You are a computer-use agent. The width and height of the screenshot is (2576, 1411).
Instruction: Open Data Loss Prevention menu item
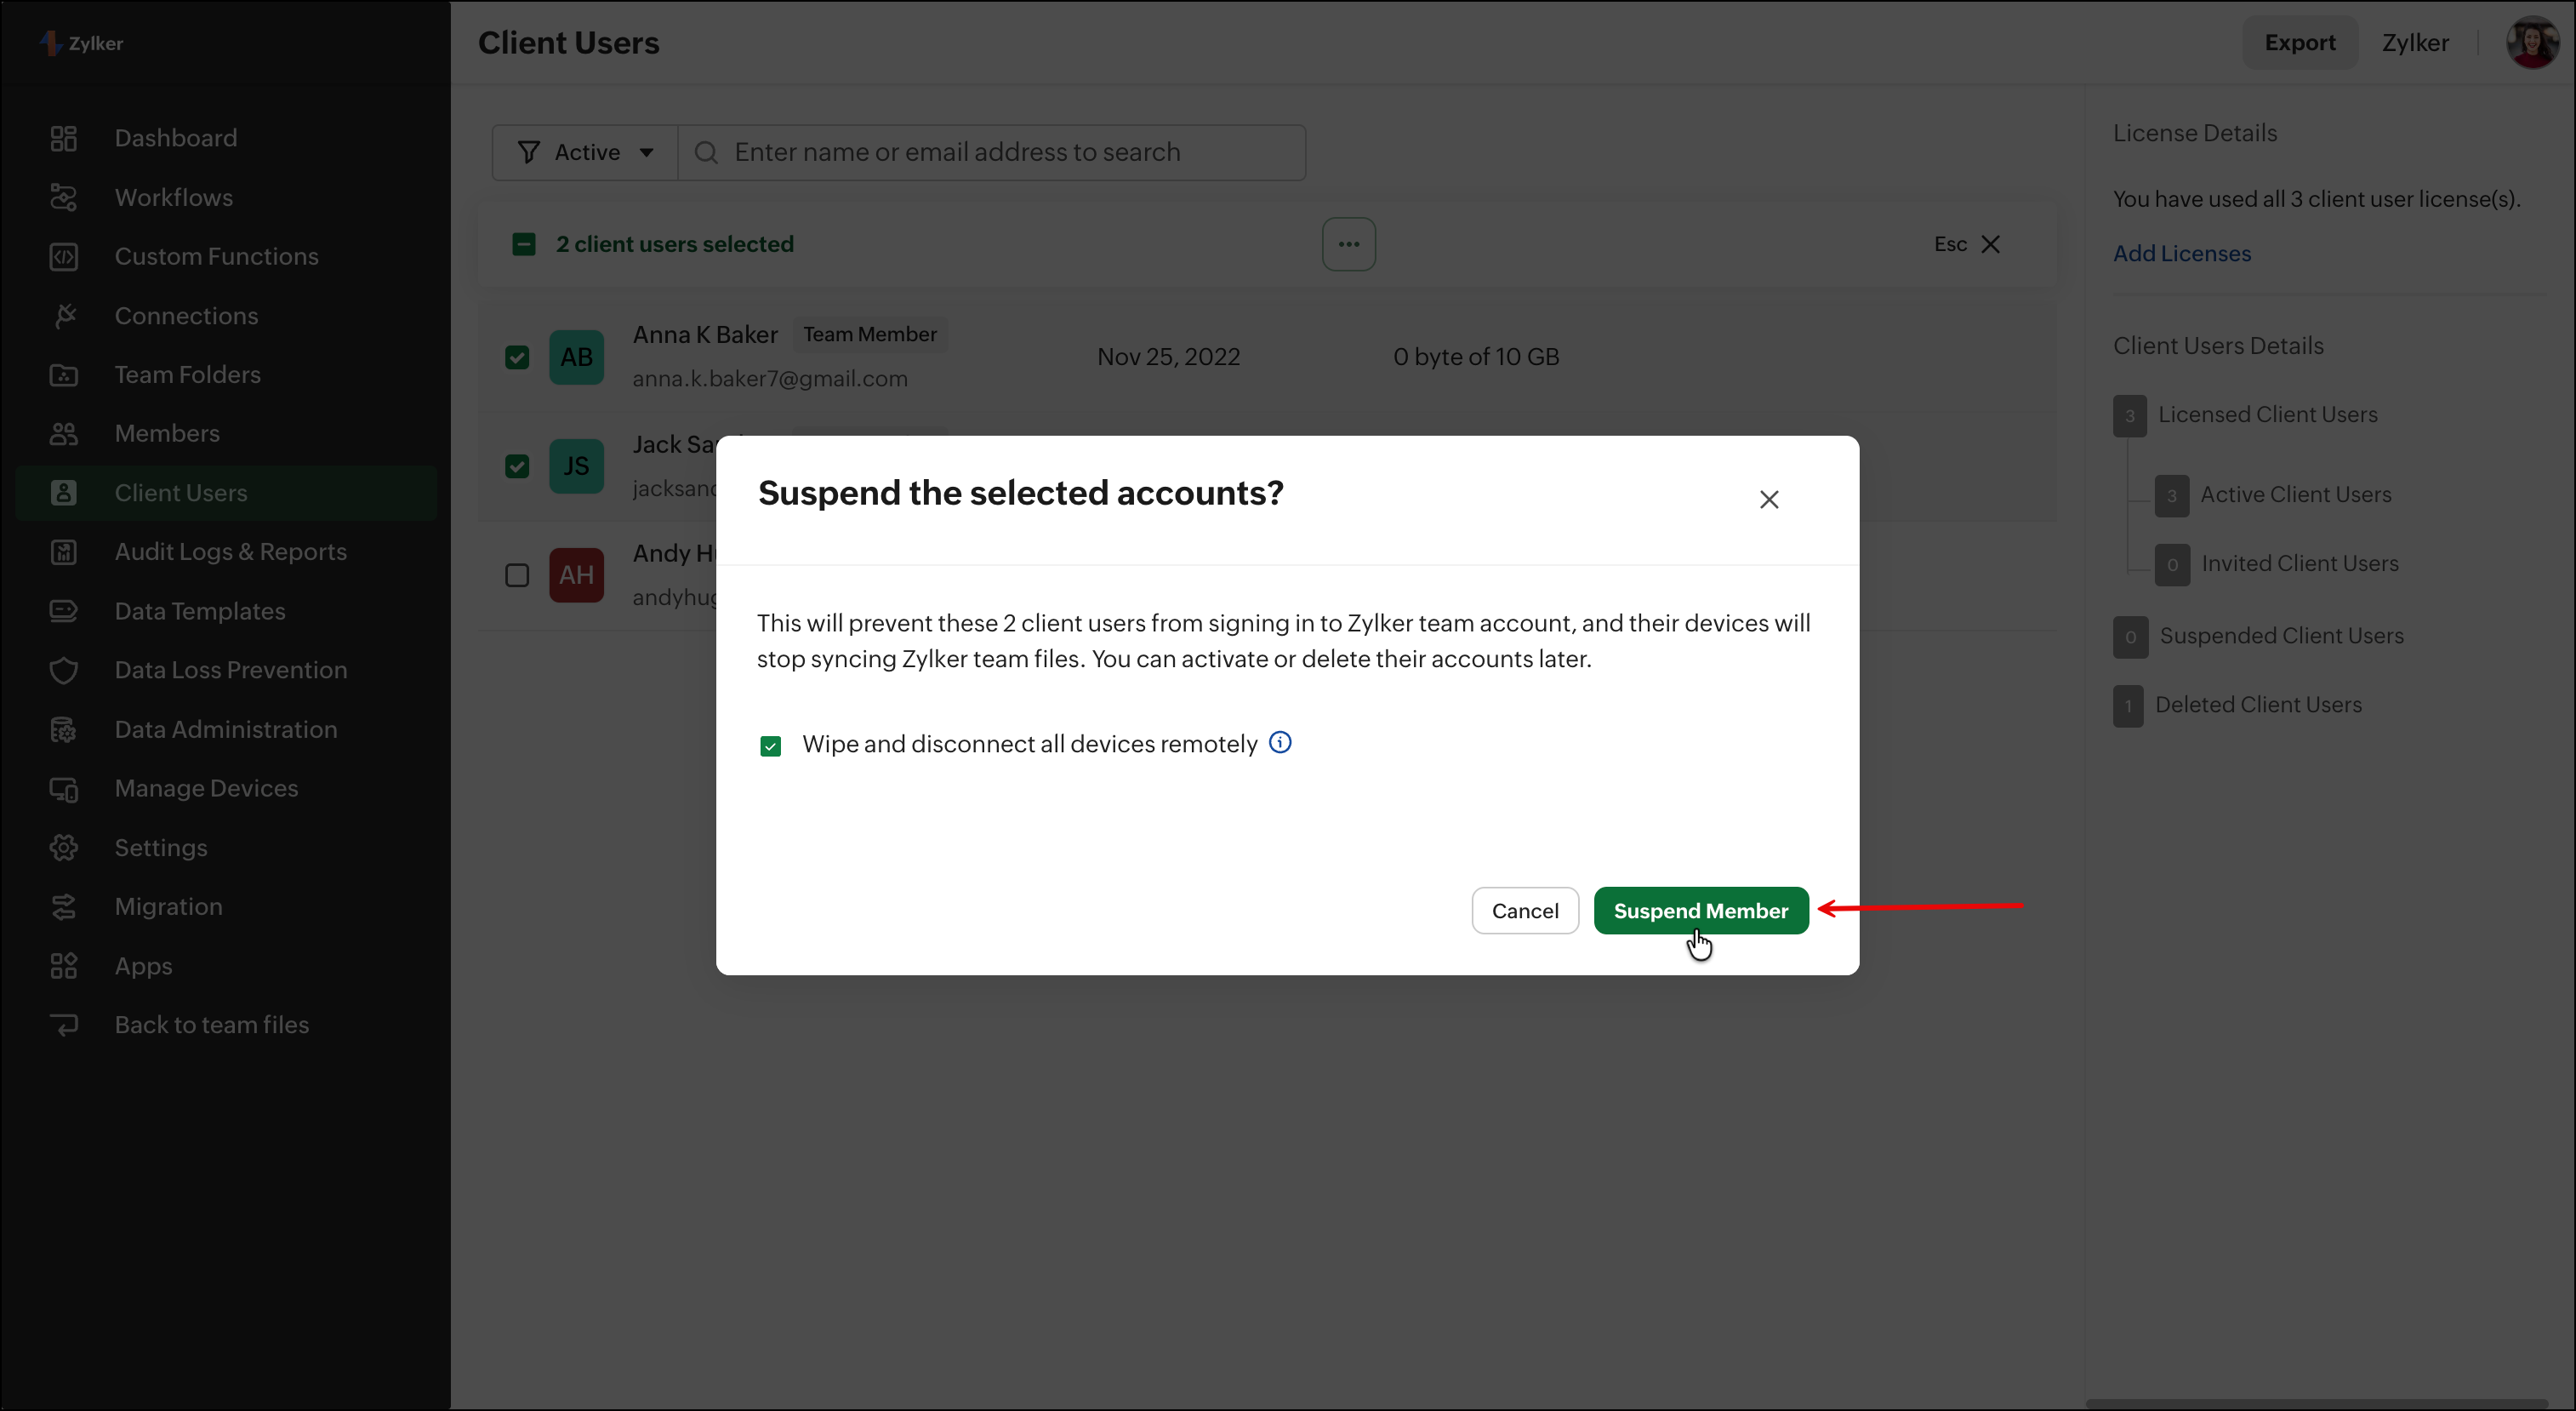coord(231,670)
